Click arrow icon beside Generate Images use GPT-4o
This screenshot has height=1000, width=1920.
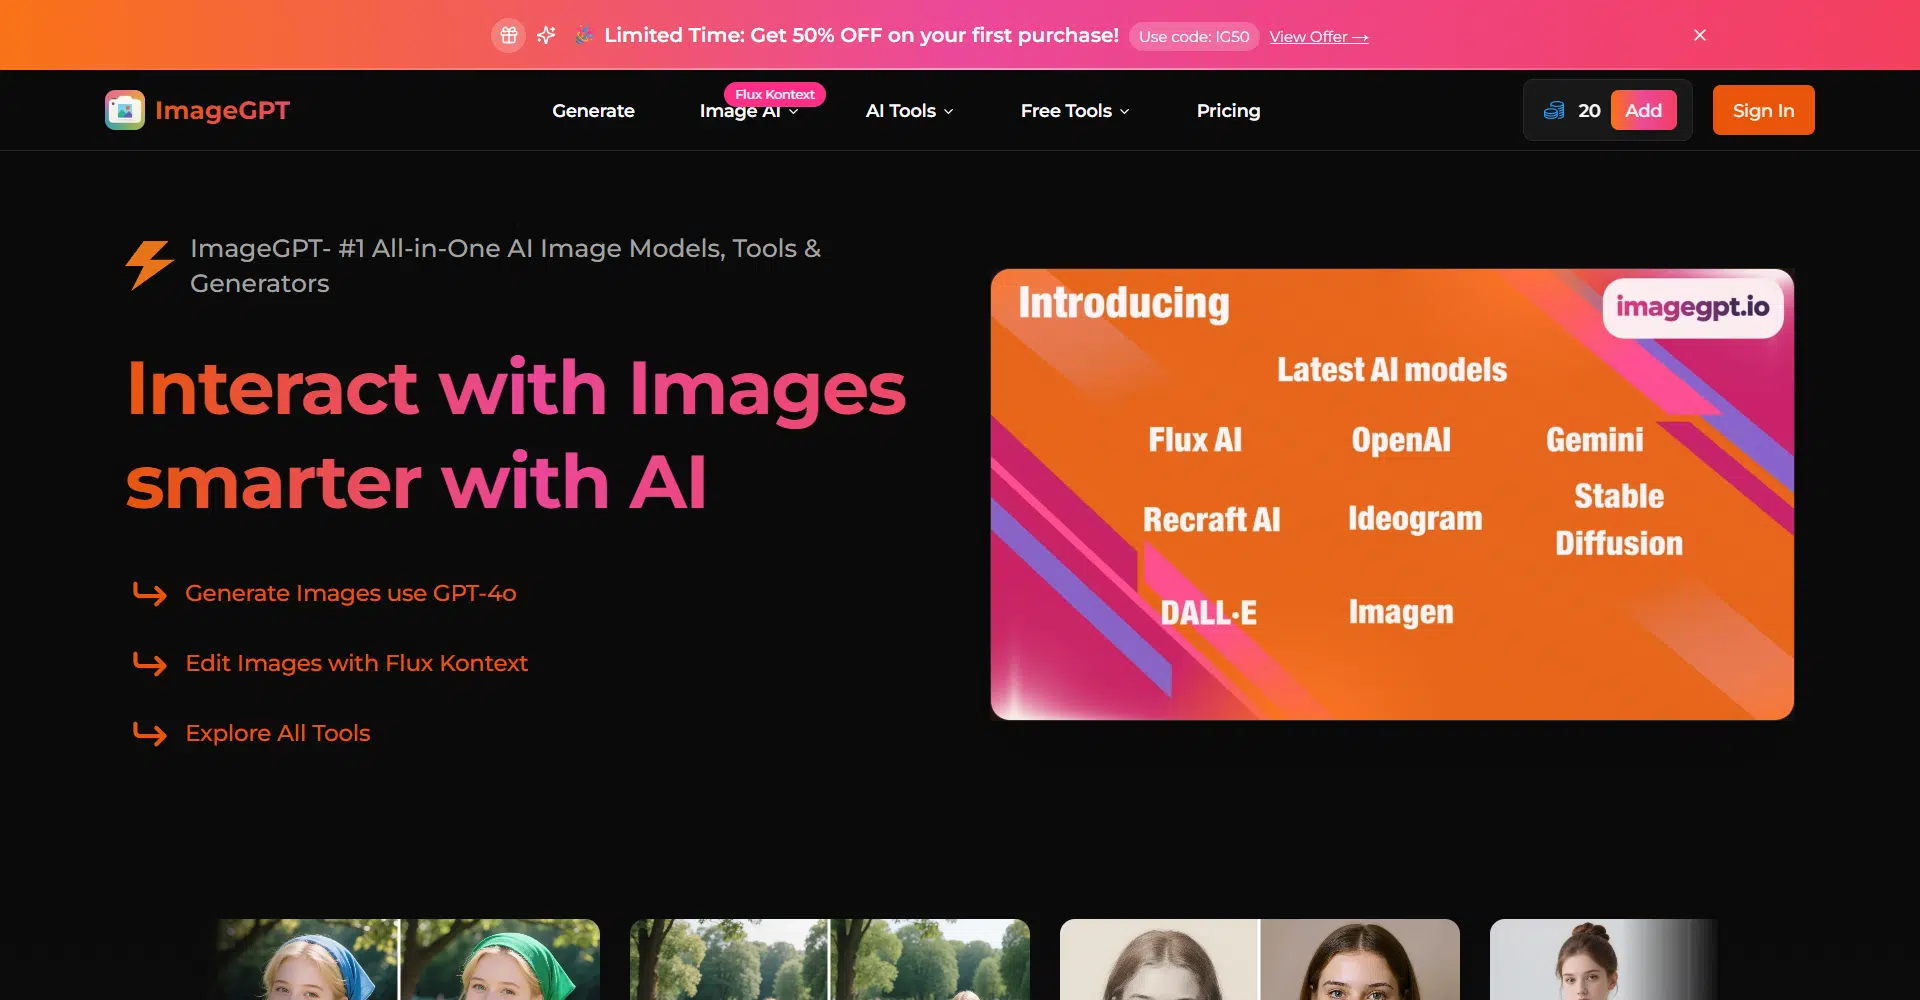pos(150,593)
